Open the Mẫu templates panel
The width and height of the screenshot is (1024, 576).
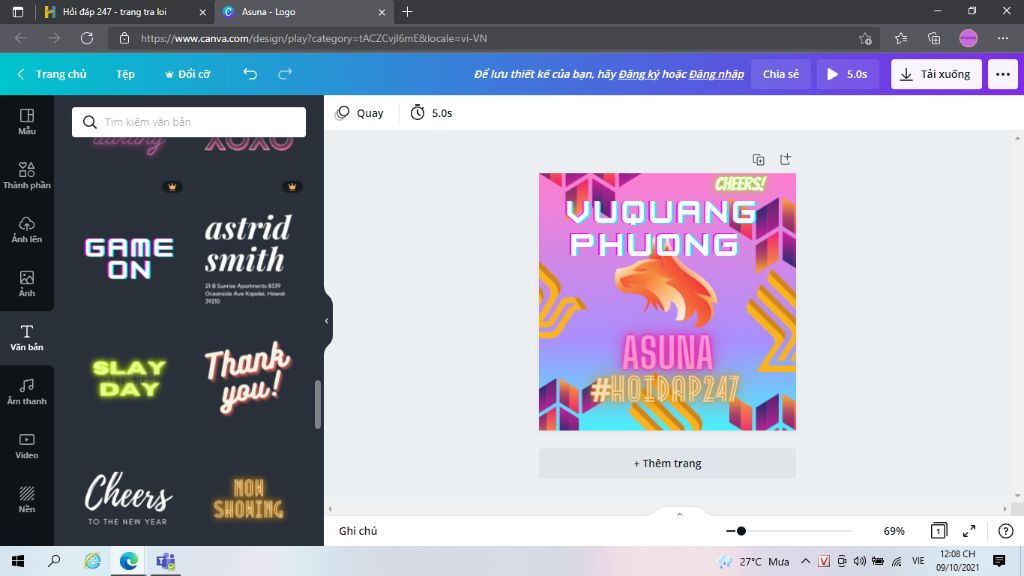27,121
